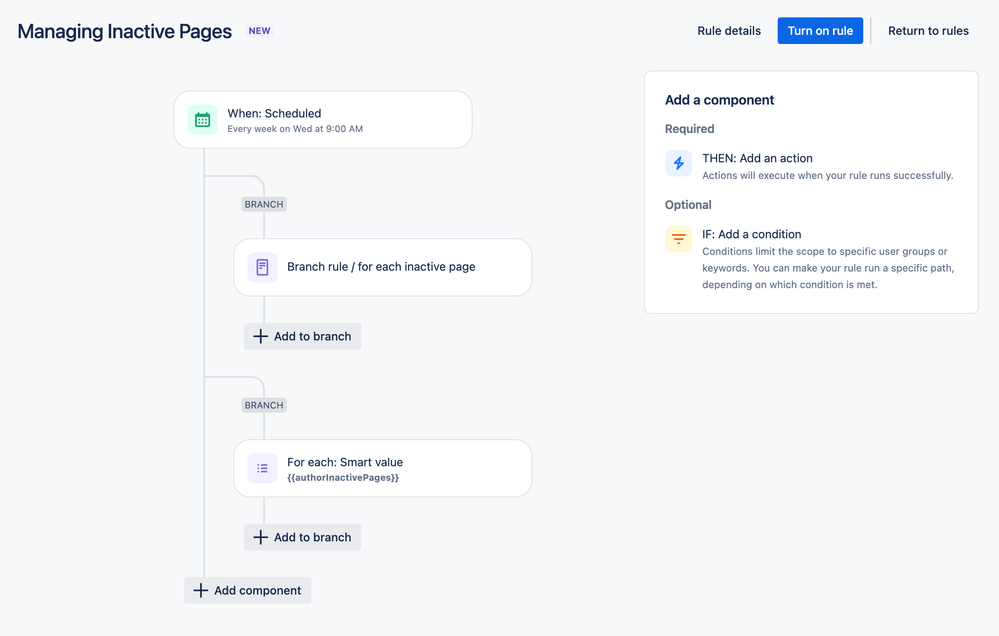
Task: Click the Managing Inactive Pages title
Action: 124,31
